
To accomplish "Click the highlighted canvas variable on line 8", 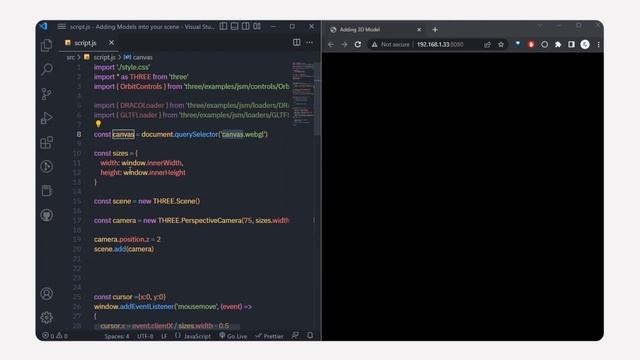I will pyautogui.click(x=123, y=134).
